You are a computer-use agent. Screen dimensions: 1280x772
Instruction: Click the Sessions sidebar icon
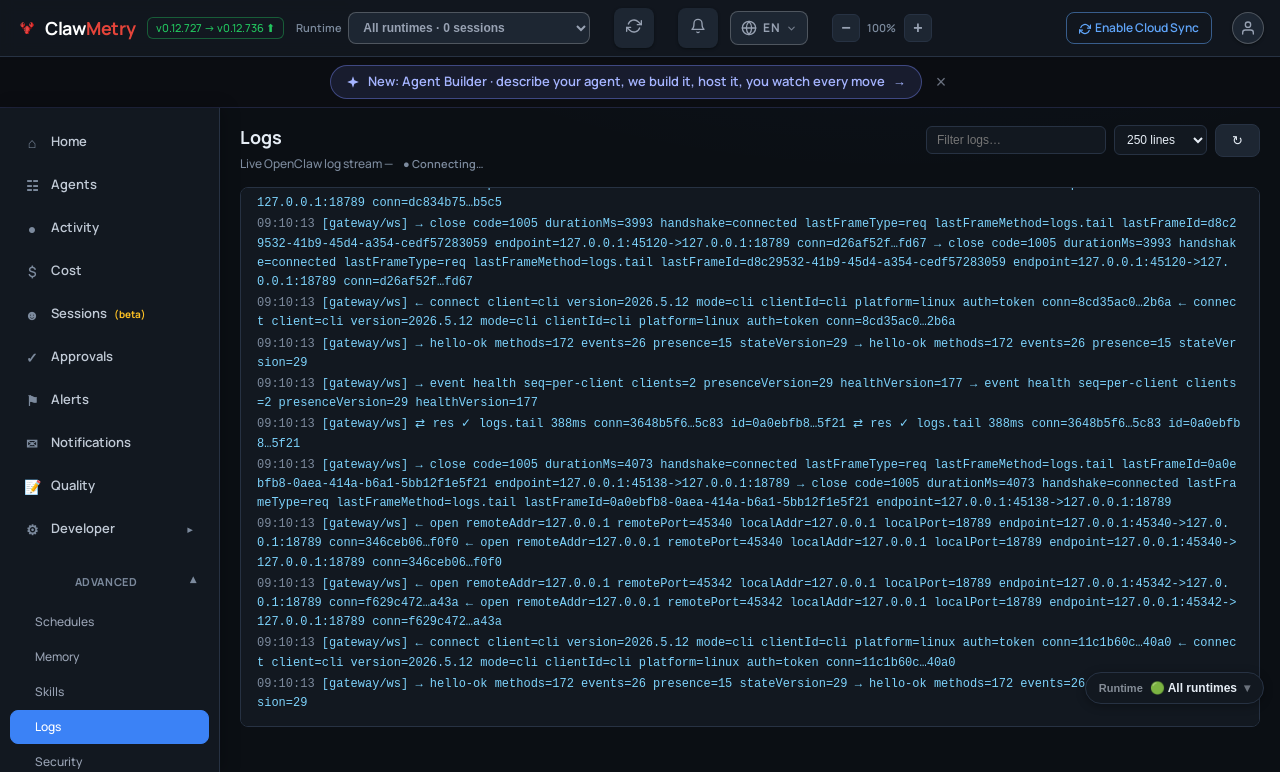pyautogui.click(x=32, y=314)
